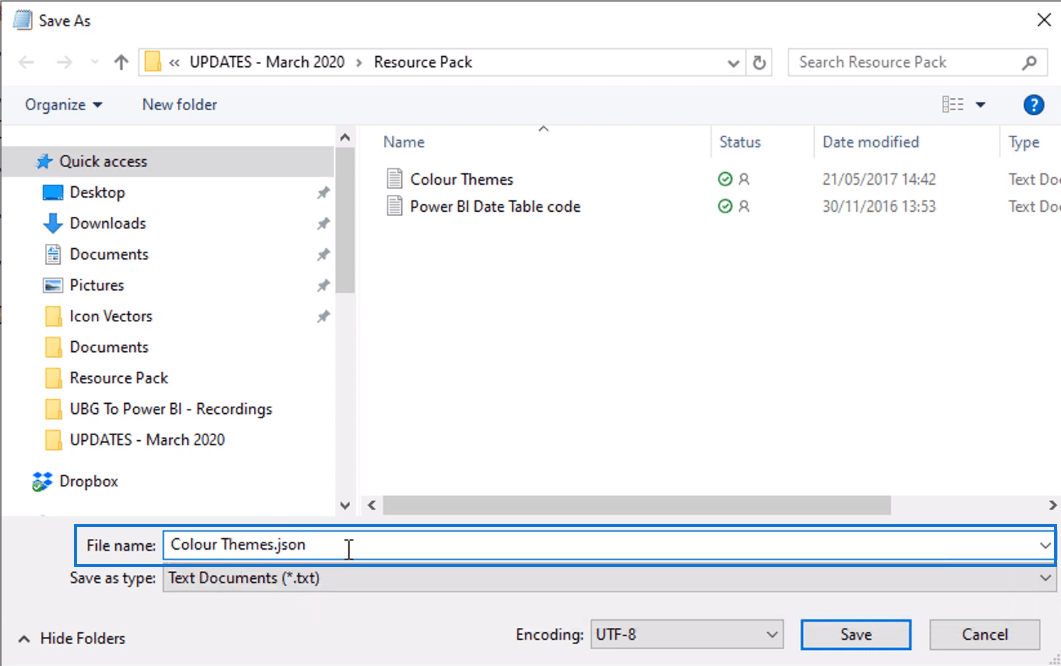The height and width of the screenshot is (666, 1061).
Task: Click horizontal scrollbar right arrow in file list
Action: point(1052,505)
